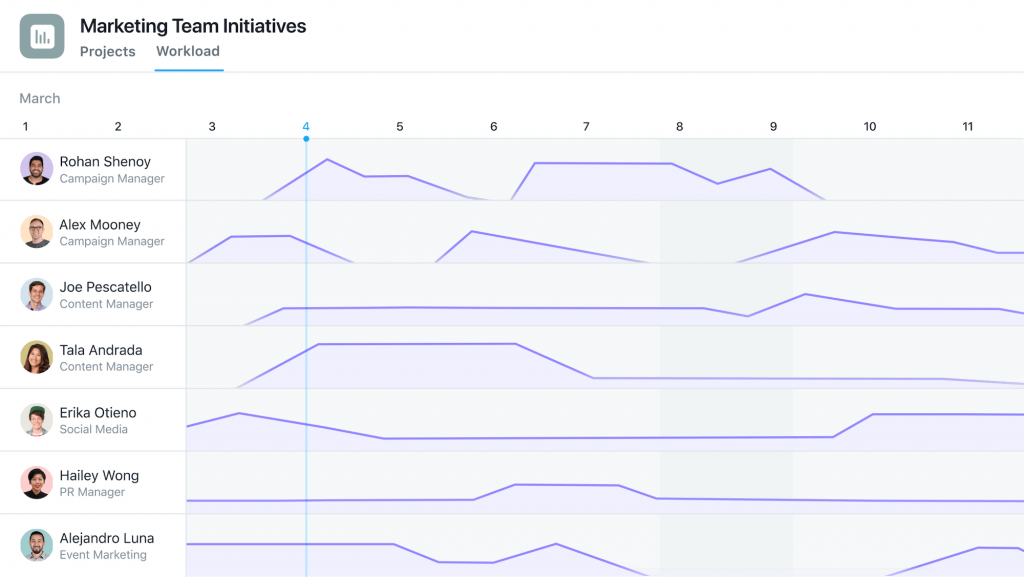
Task: Open the March month selector
Action: point(39,98)
